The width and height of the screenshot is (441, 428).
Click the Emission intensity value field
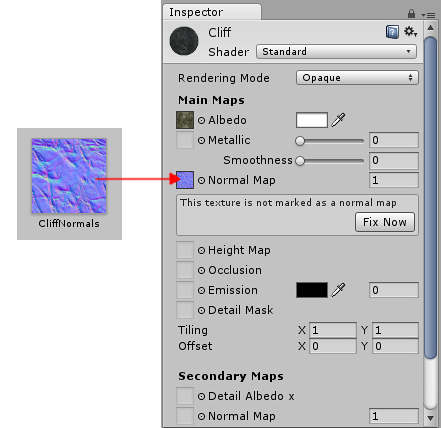(x=394, y=290)
